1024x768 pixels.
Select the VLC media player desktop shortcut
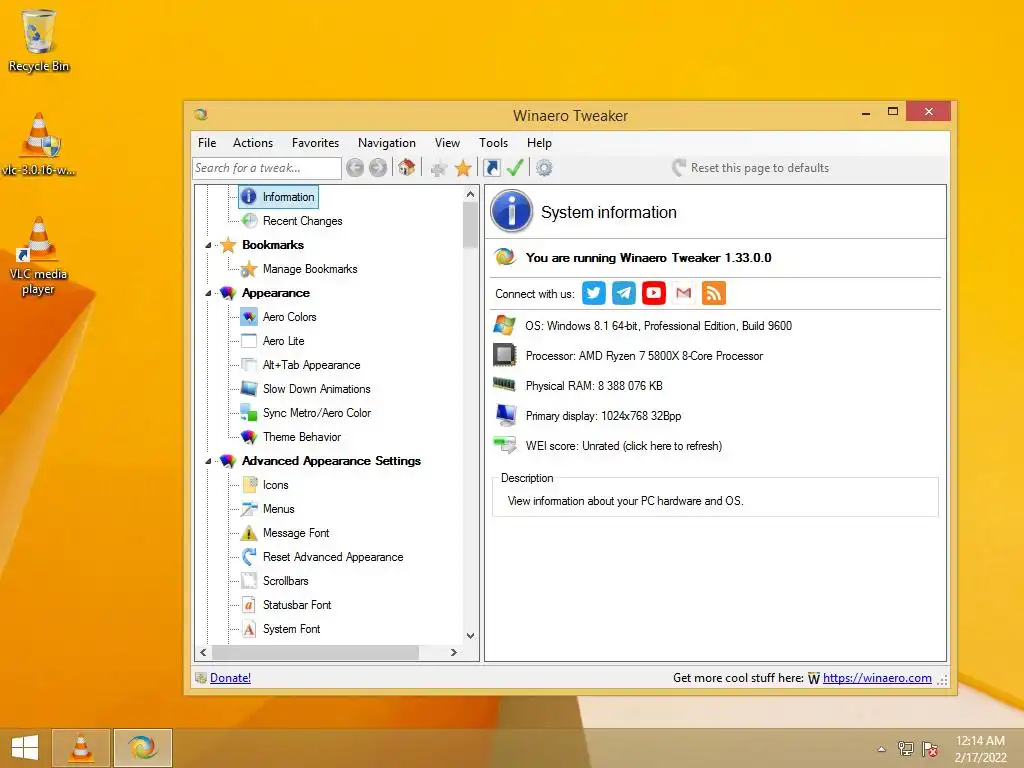pos(38,256)
